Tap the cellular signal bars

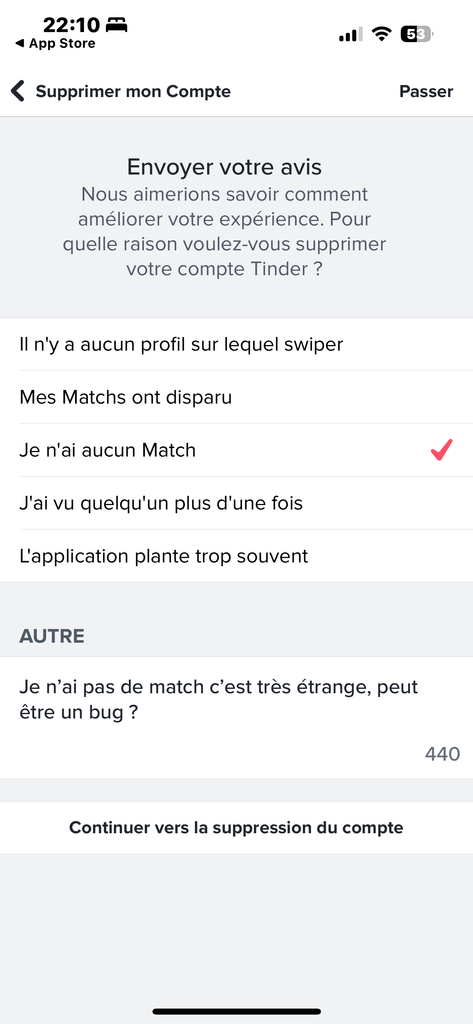click(351, 34)
